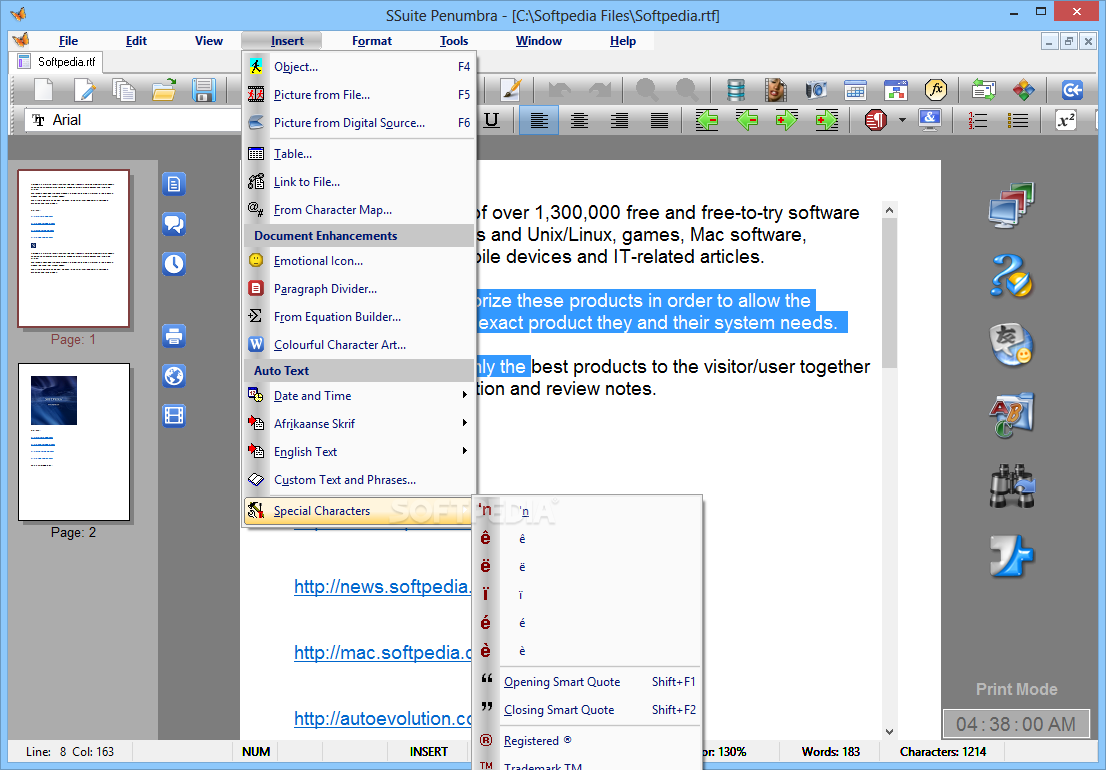Click the monitor ampersand toolbar icon

[x=930, y=121]
